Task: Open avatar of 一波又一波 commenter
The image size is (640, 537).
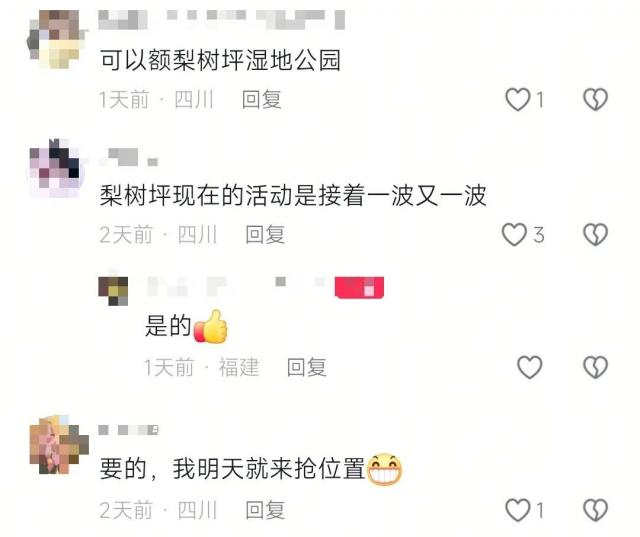Action: [57, 169]
